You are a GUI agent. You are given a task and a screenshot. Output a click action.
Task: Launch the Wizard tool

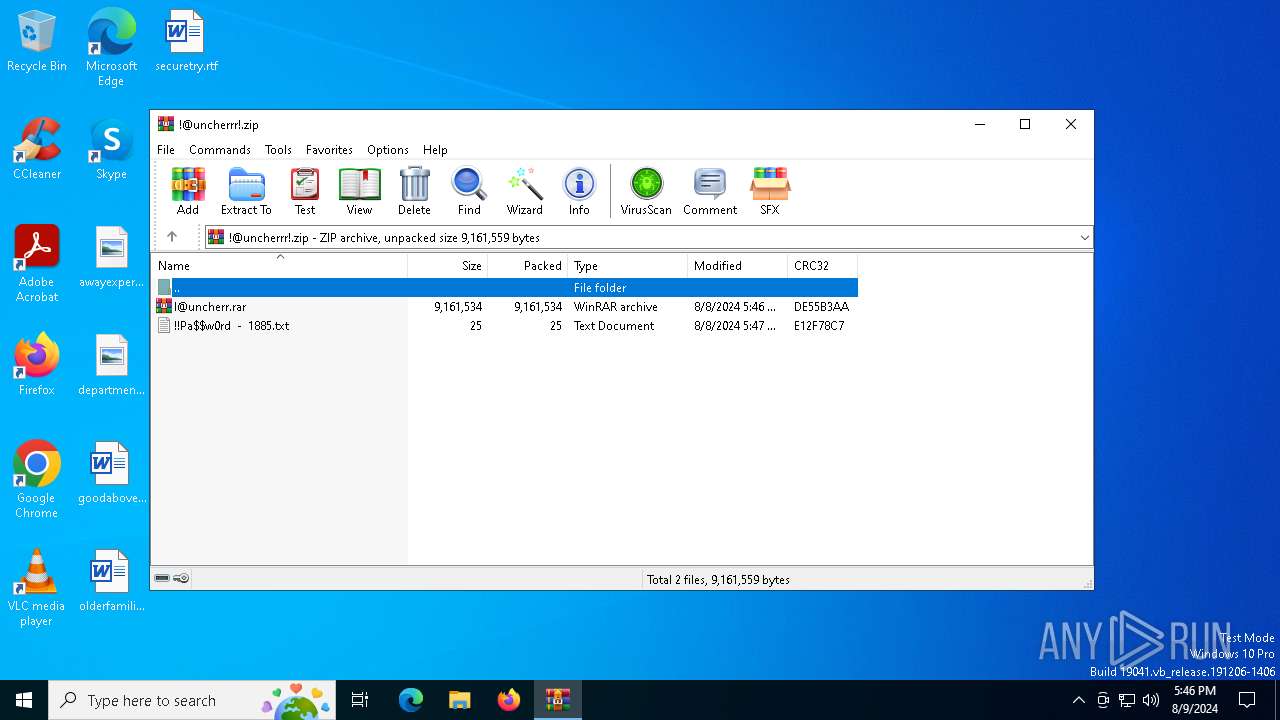pos(524,191)
